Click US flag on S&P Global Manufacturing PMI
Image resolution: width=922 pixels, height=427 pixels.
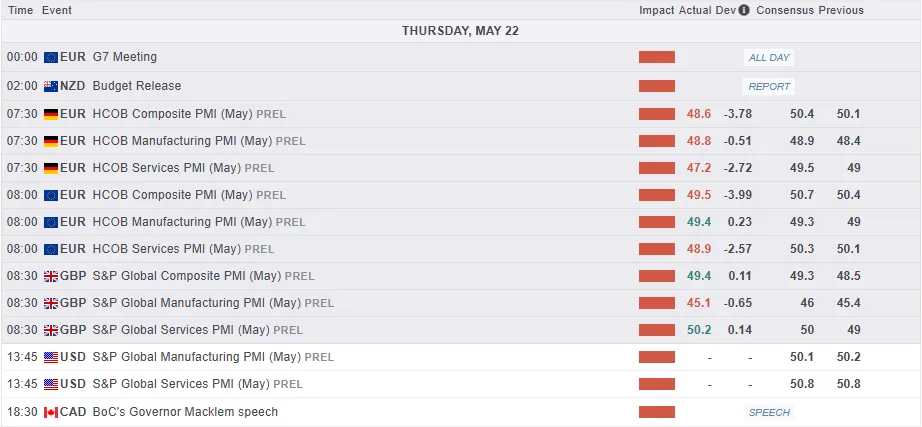[51, 357]
